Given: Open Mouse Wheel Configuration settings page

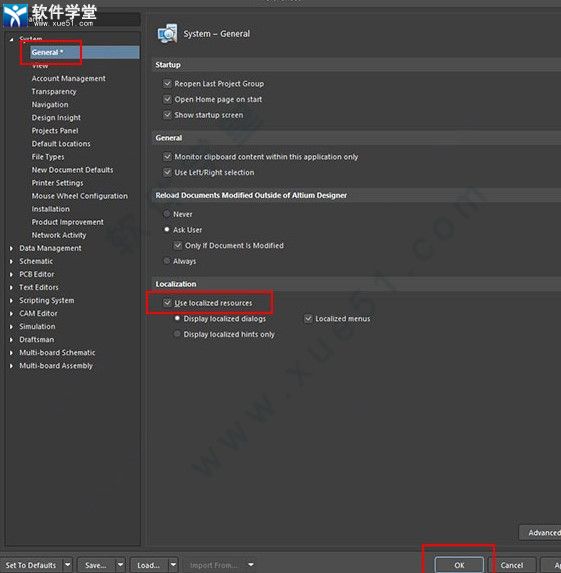Looking at the screenshot, I should [80, 196].
